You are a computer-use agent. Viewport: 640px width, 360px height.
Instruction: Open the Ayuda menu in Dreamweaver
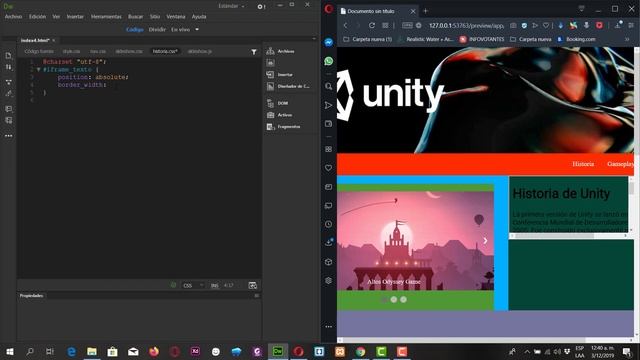pyautogui.click(x=199, y=17)
